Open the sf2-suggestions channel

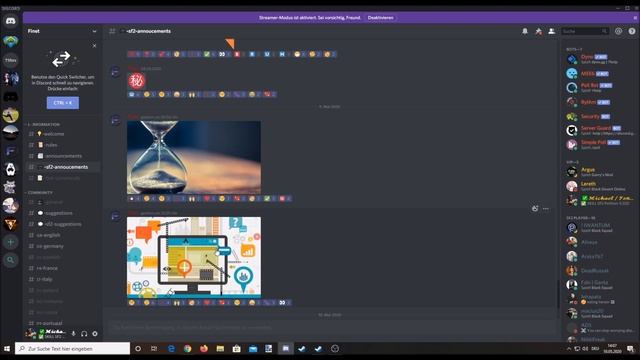click(63, 224)
